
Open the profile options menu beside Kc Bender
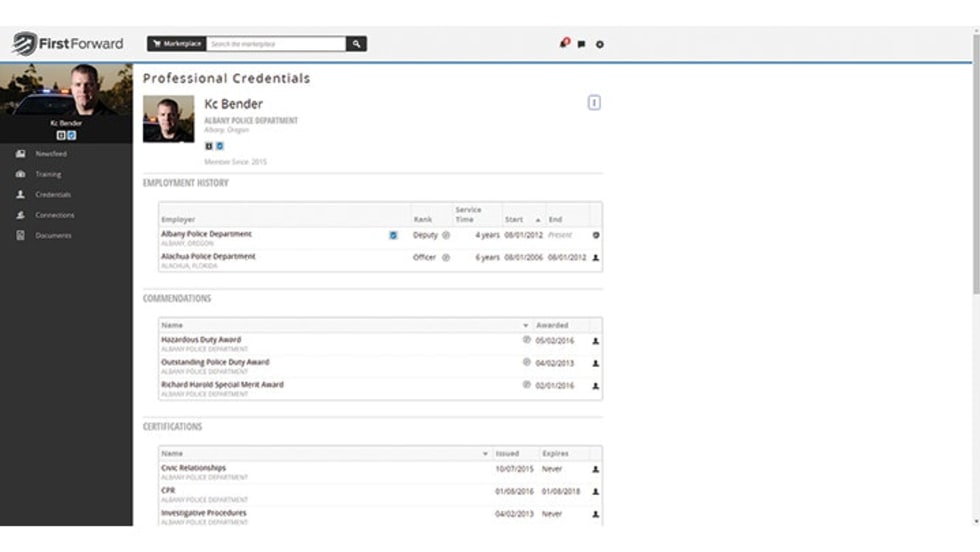coord(594,102)
